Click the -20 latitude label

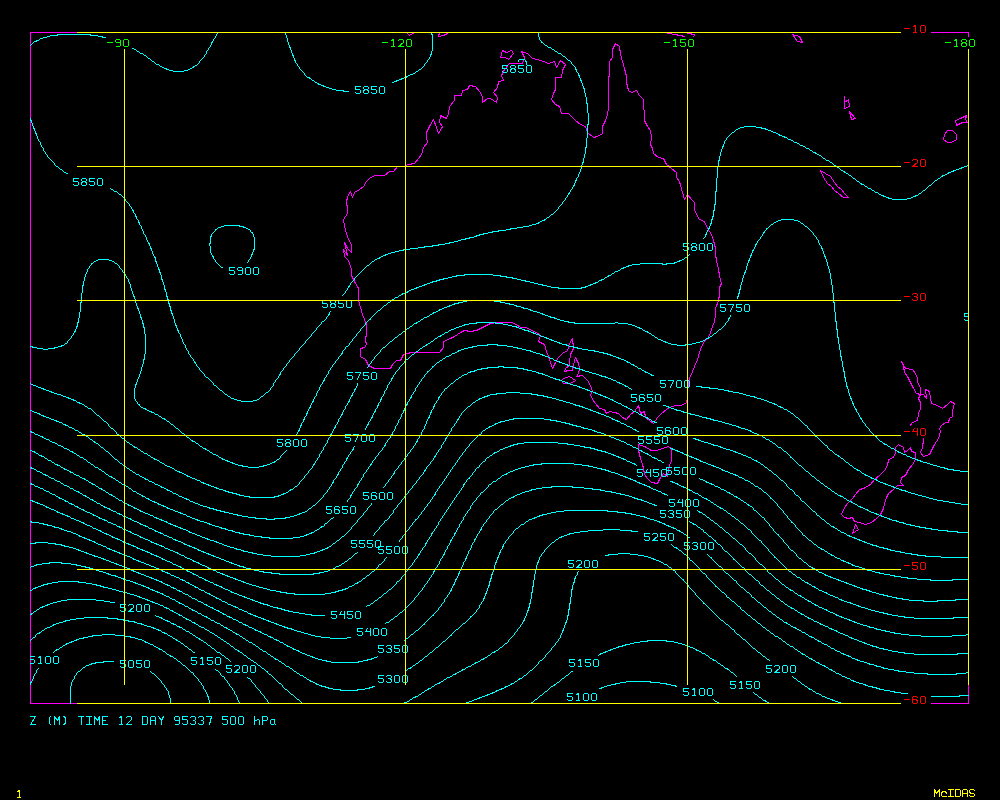[x=914, y=164]
